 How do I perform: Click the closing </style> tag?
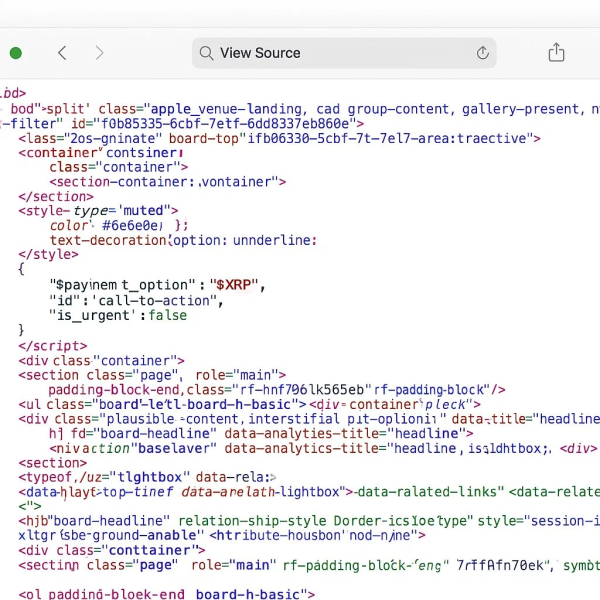click(x=48, y=254)
